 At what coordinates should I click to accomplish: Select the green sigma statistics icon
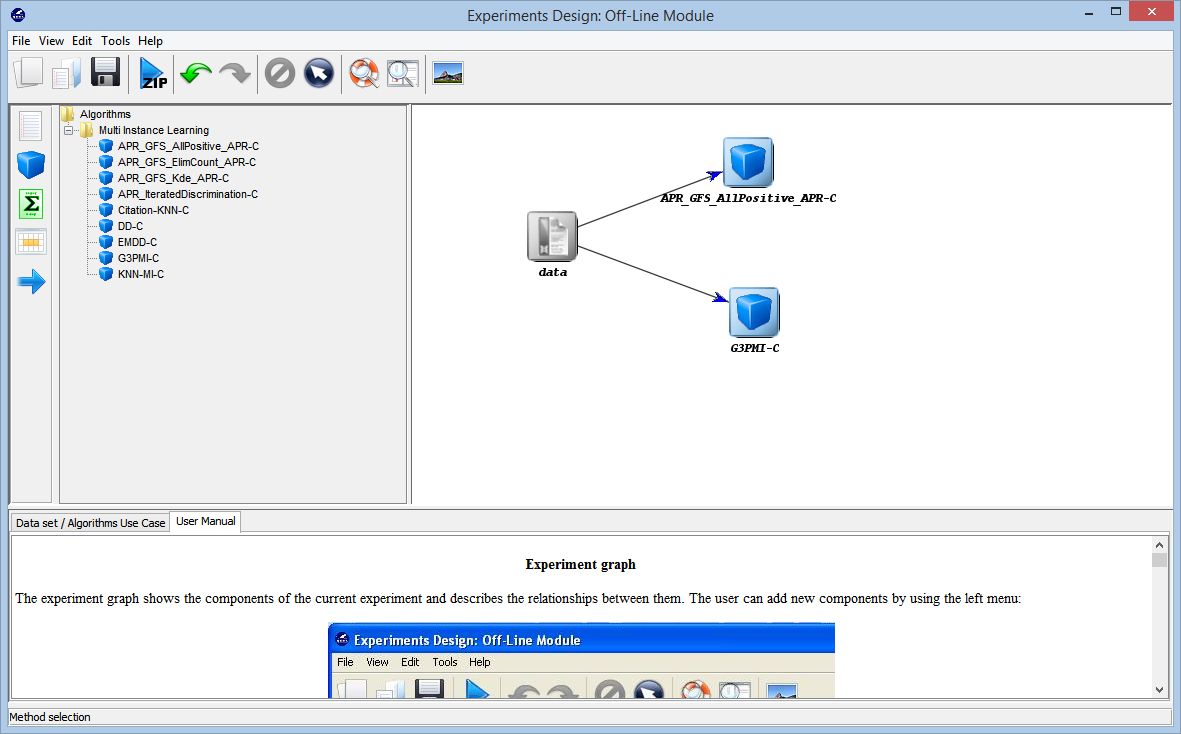click(x=31, y=204)
